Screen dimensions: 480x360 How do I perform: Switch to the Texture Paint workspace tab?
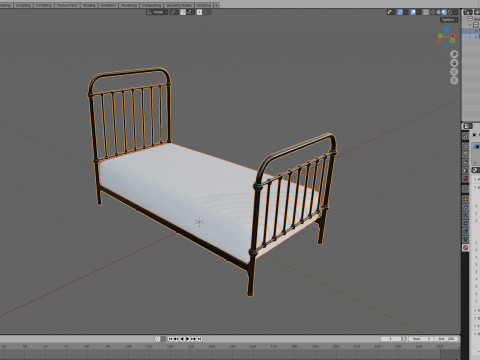(x=67, y=5)
